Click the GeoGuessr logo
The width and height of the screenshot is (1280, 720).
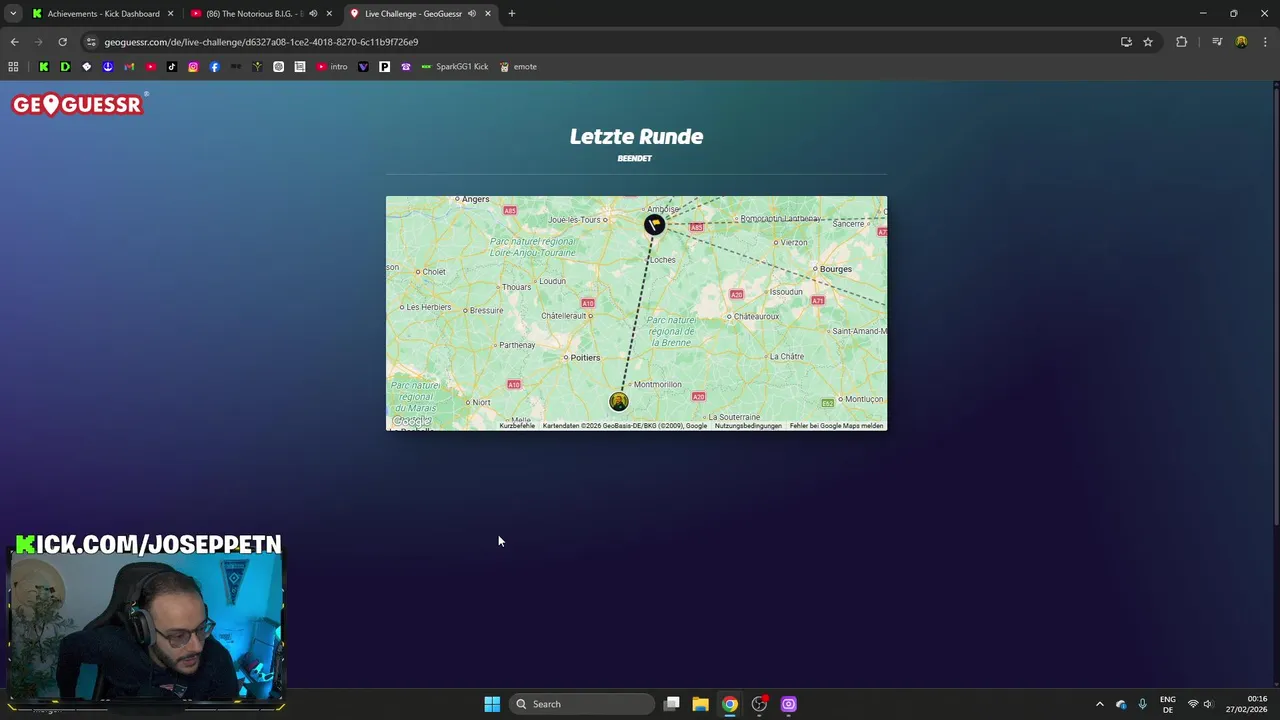(x=79, y=104)
